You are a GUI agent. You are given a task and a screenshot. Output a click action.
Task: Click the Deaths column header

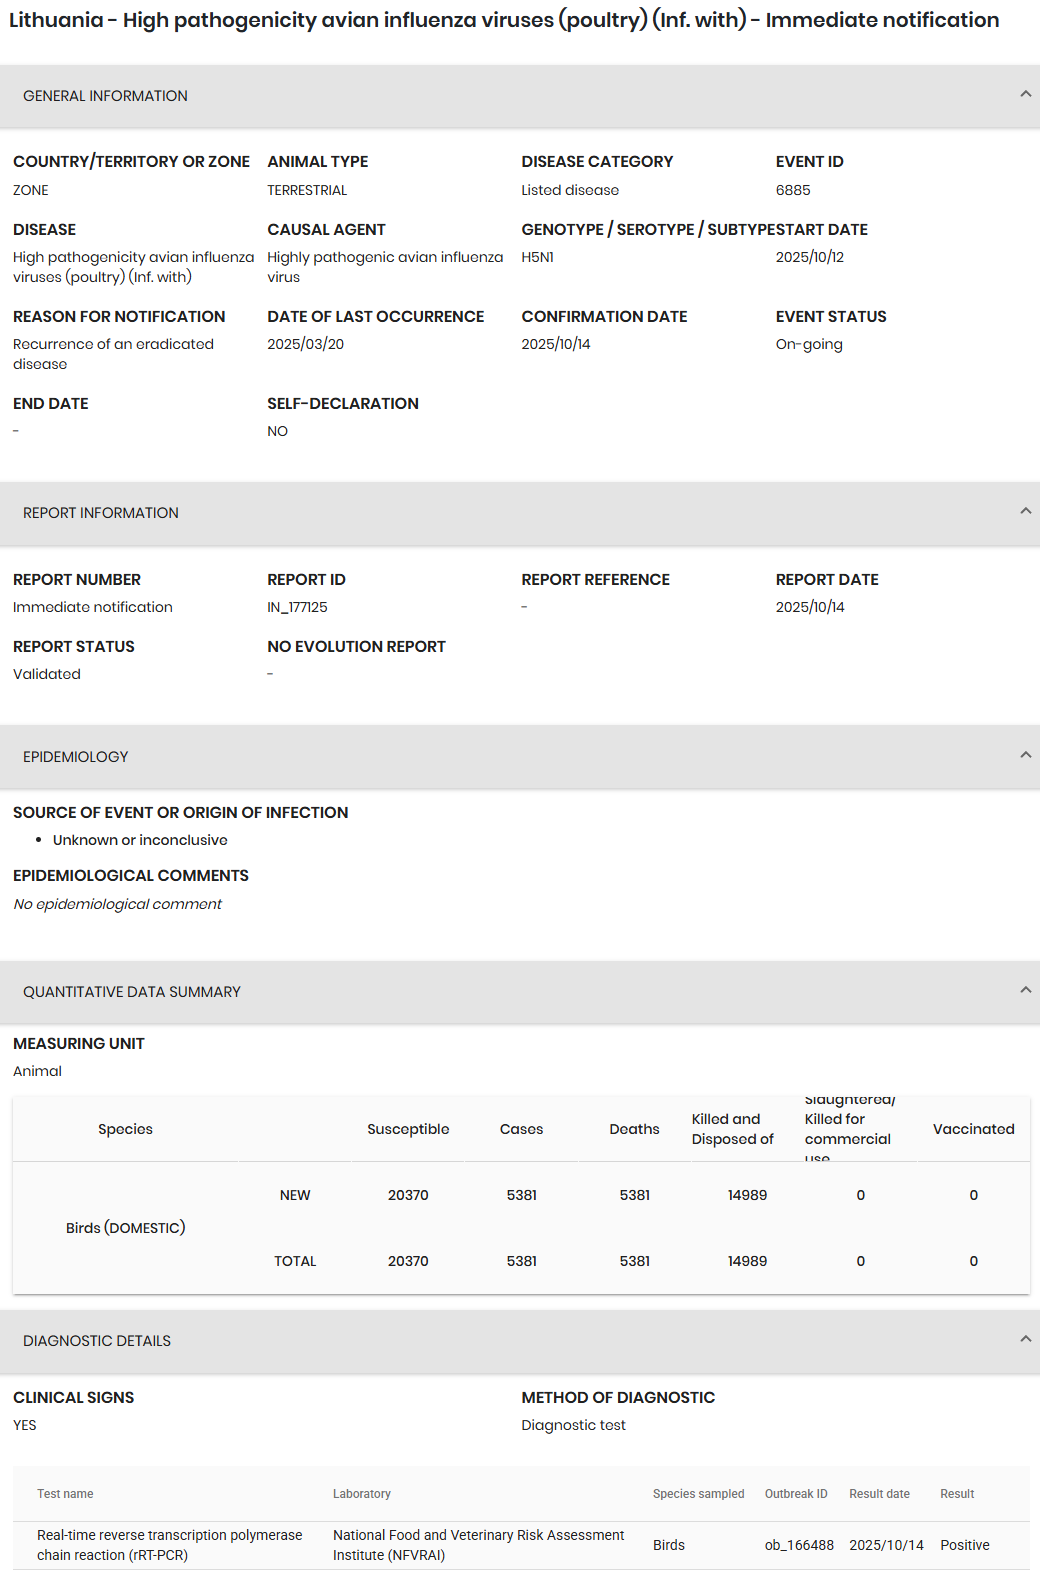tap(635, 1129)
